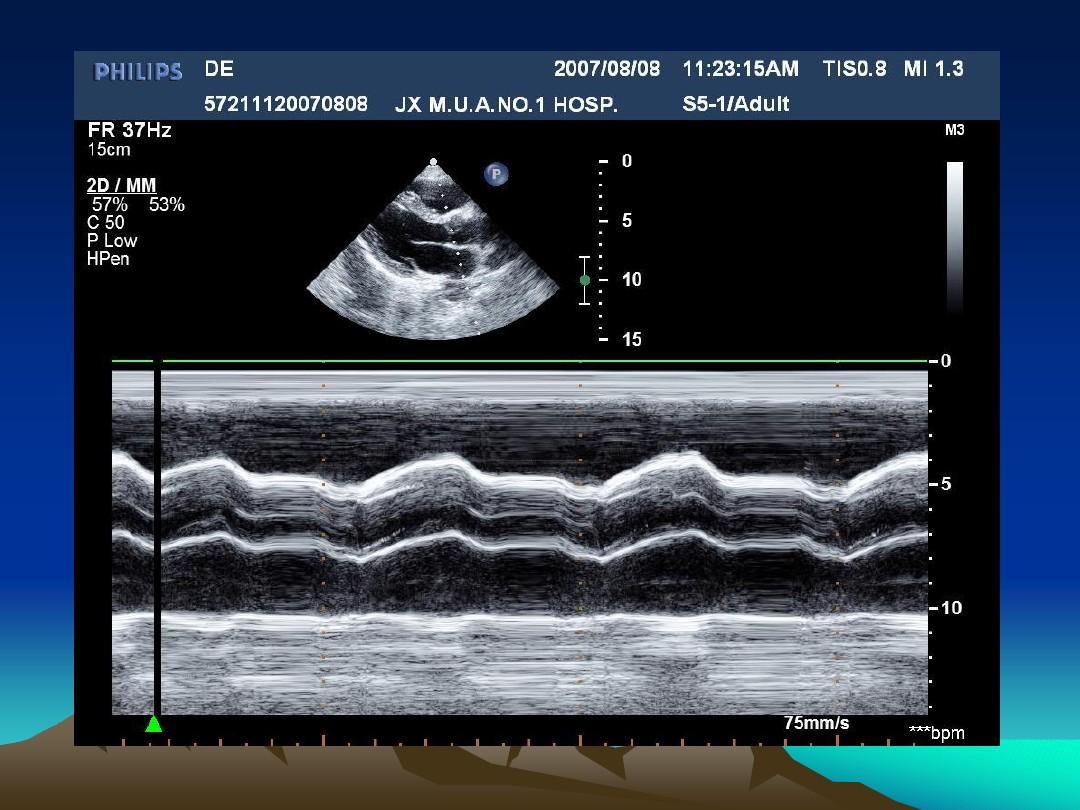This screenshot has height=810, width=1080.
Task: Click the 'C 50' compression value
Action: [x=106, y=222]
